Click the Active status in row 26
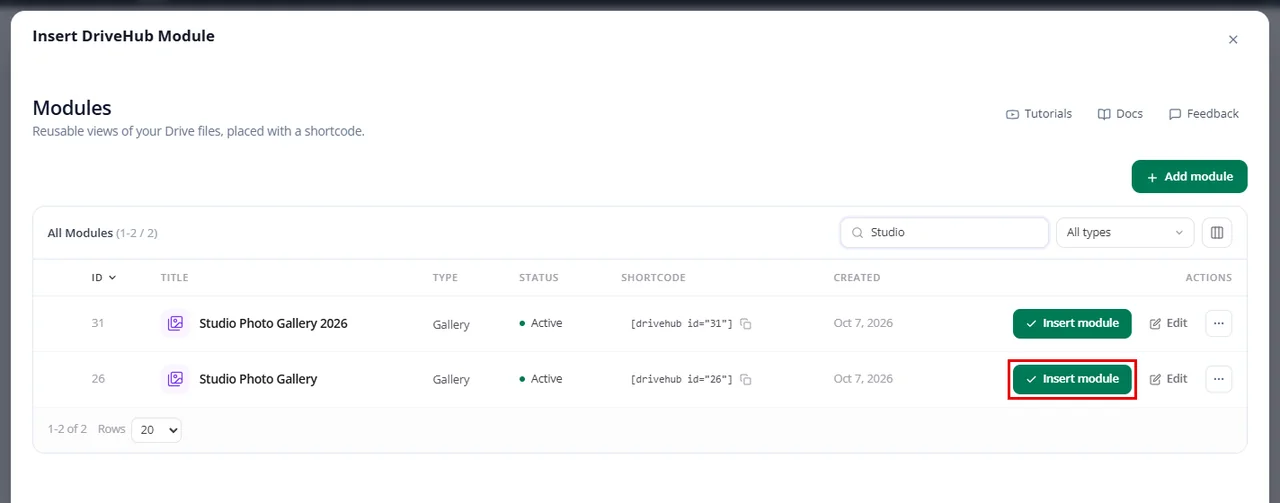The width and height of the screenshot is (1280, 503). pyautogui.click(x=541, y=379)
